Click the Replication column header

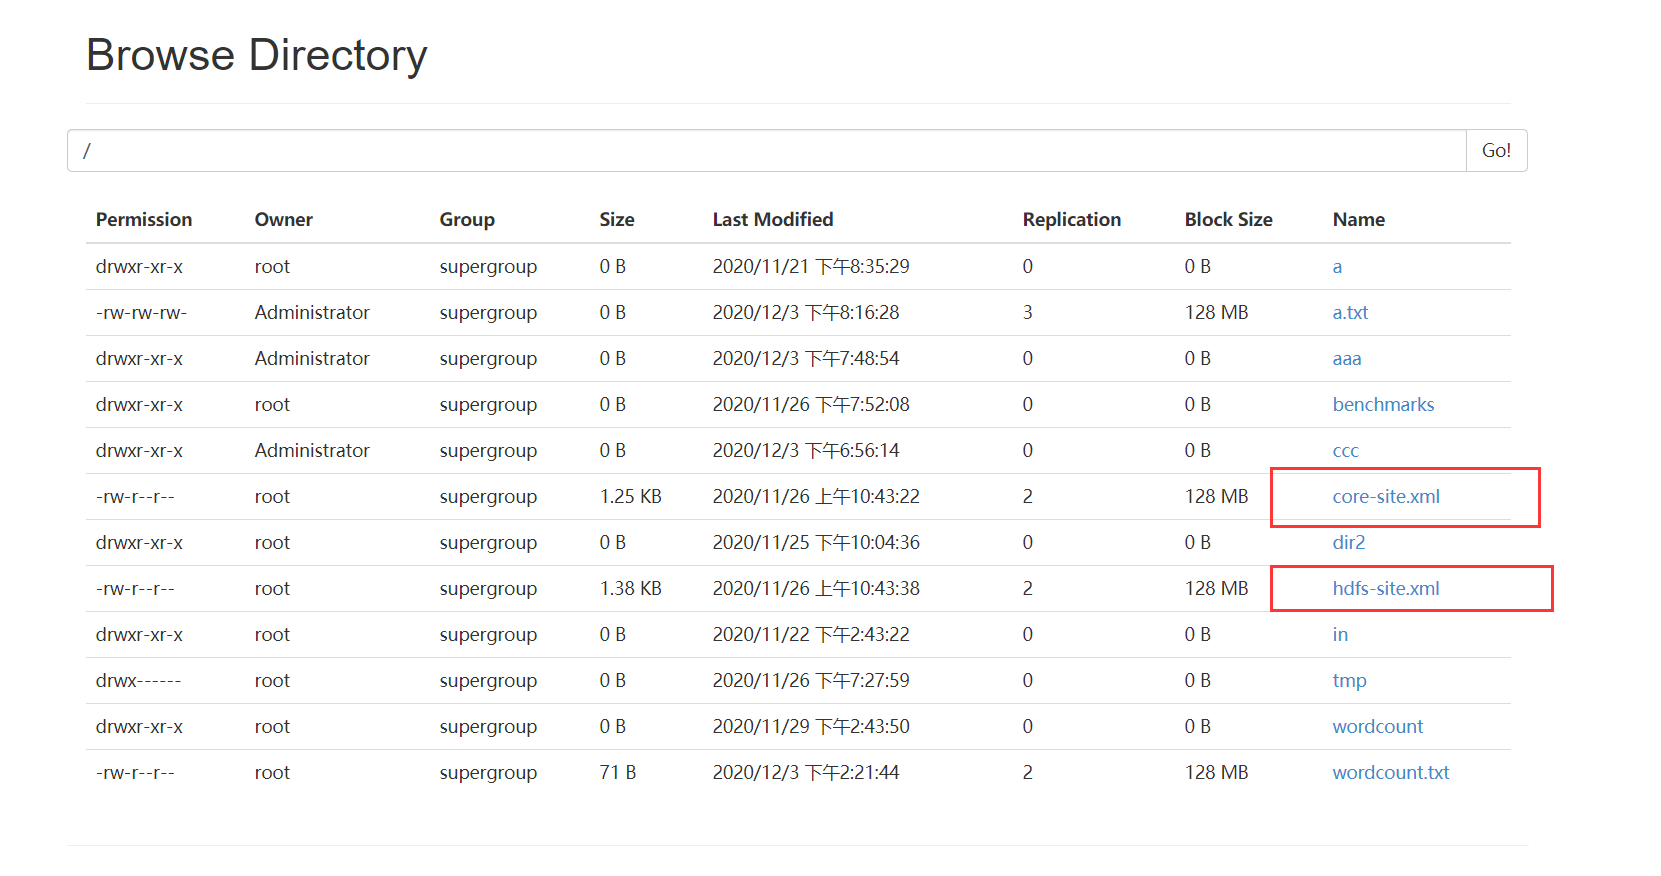tap(1072, 220)
